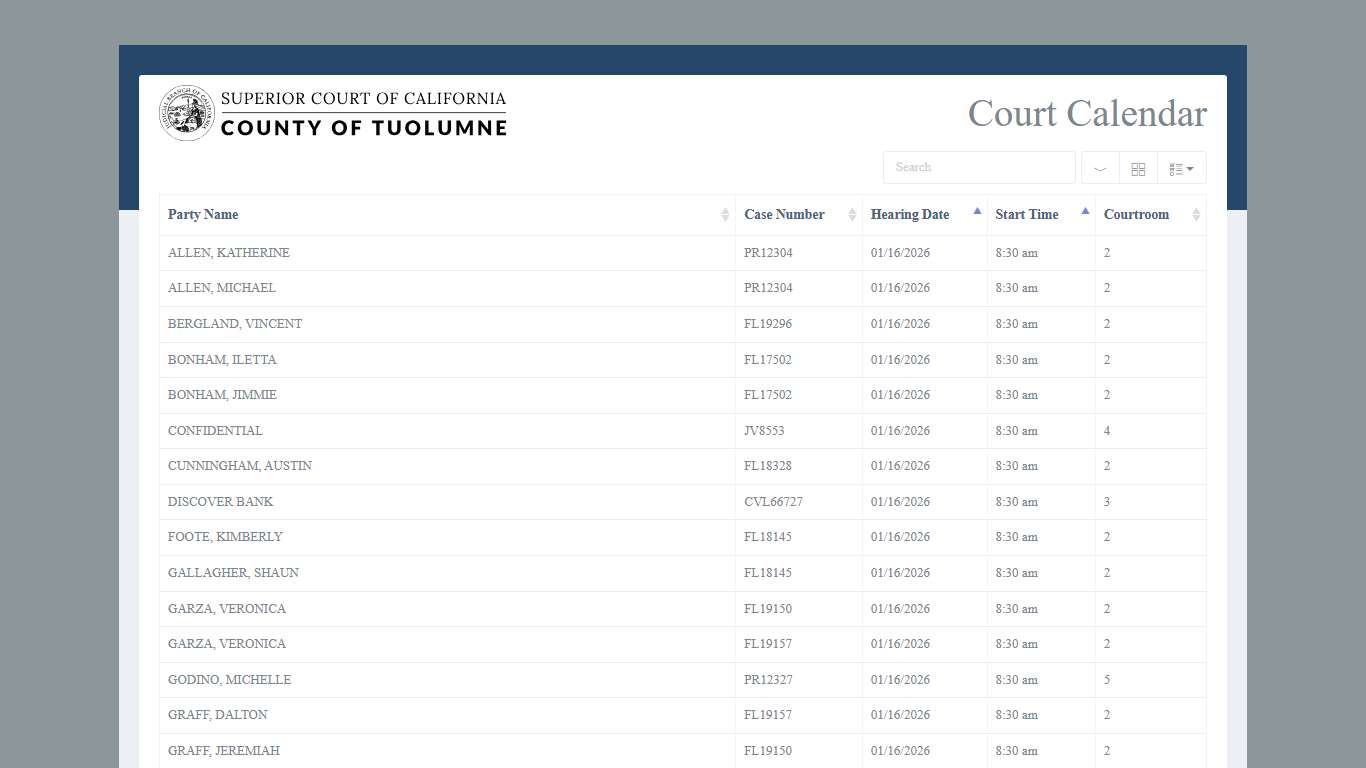Click the Party Name sort arrows
This screenshot has height=768, width=1366.
pos(725,215)
